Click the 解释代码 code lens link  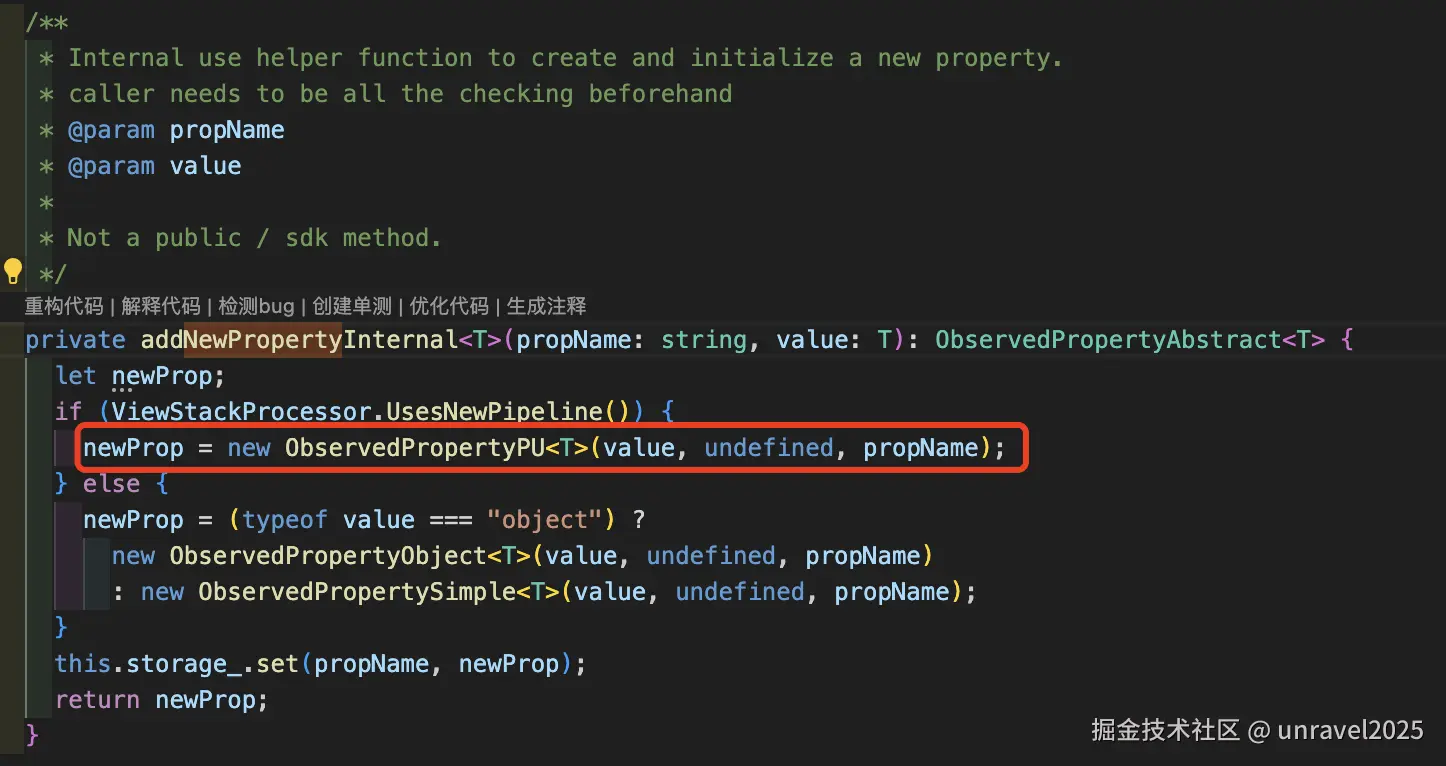point(162,306)
